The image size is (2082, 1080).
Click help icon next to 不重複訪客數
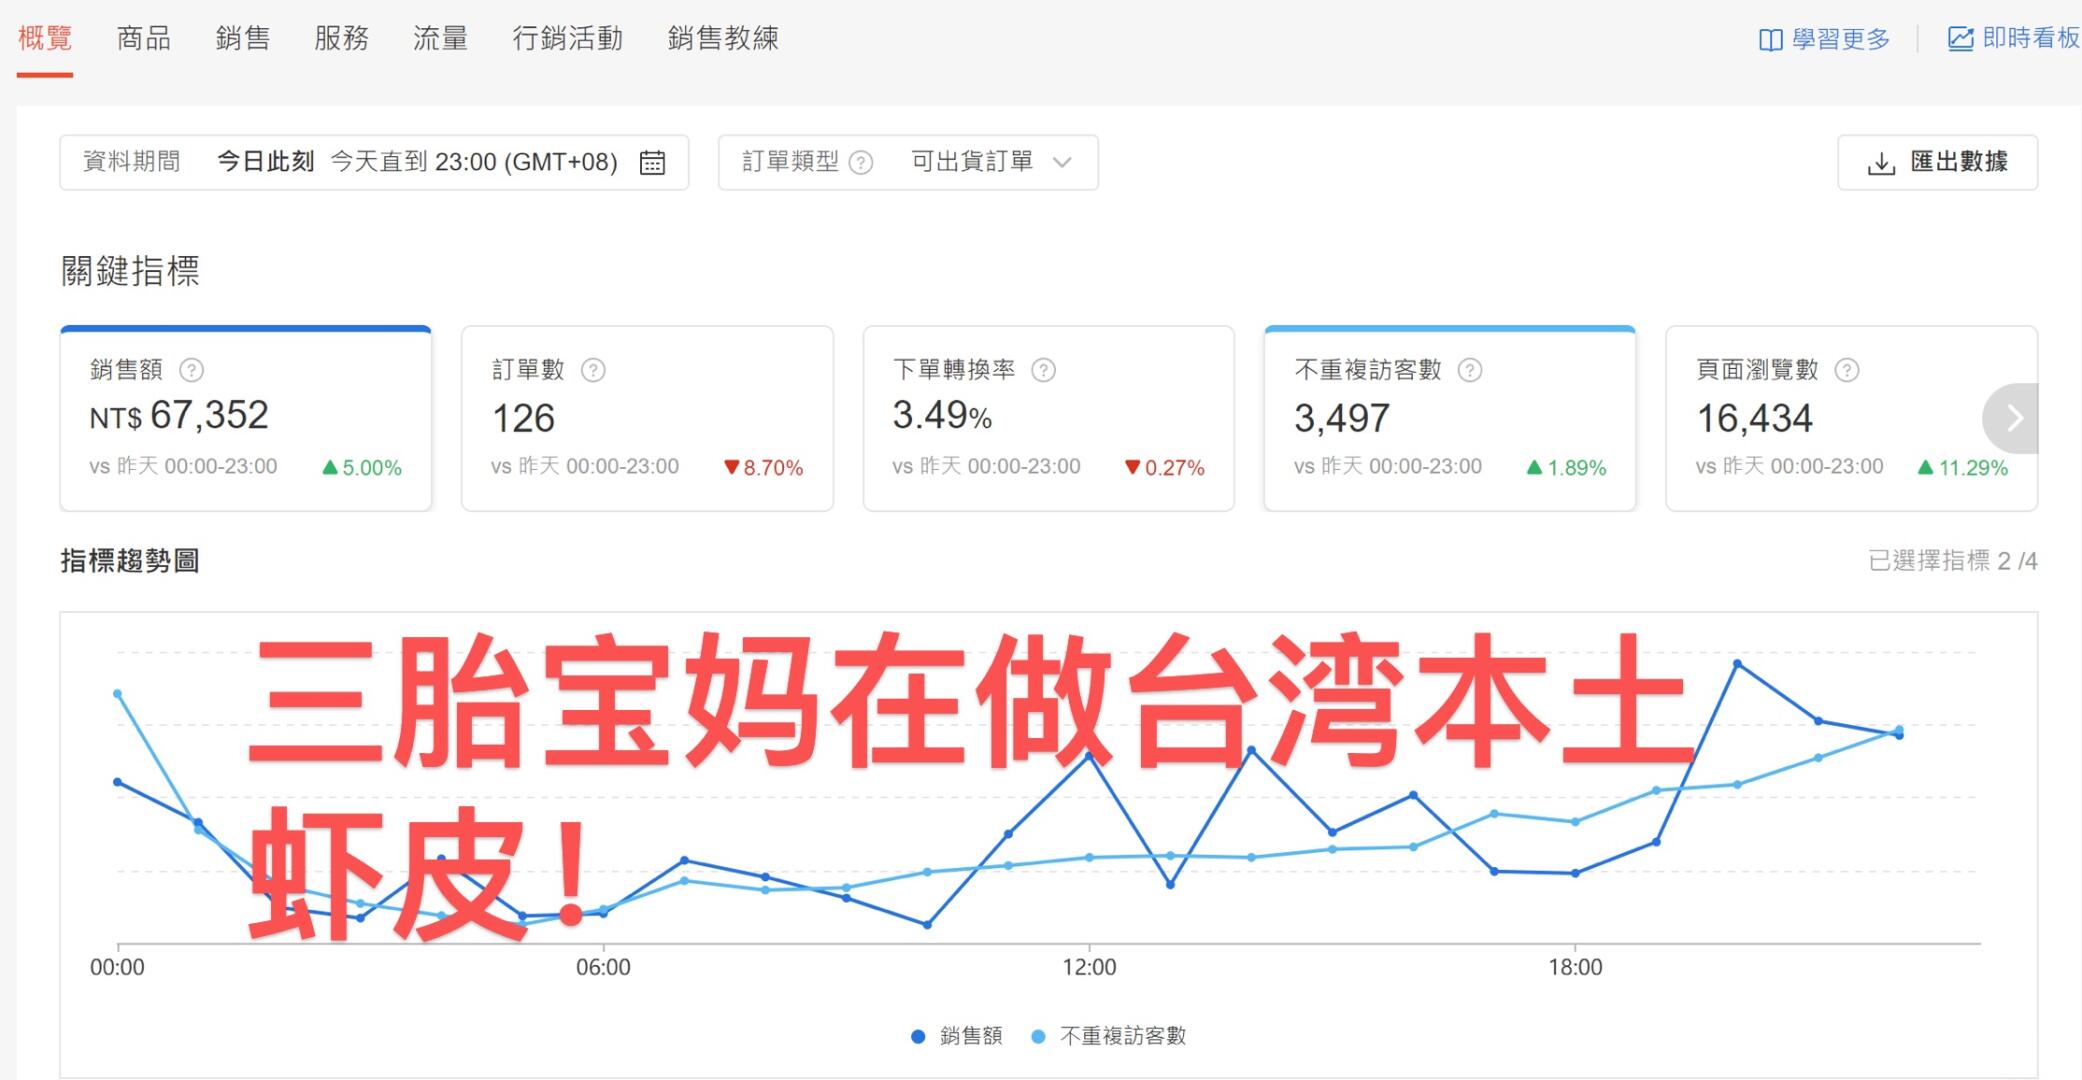pos(1469,370)
